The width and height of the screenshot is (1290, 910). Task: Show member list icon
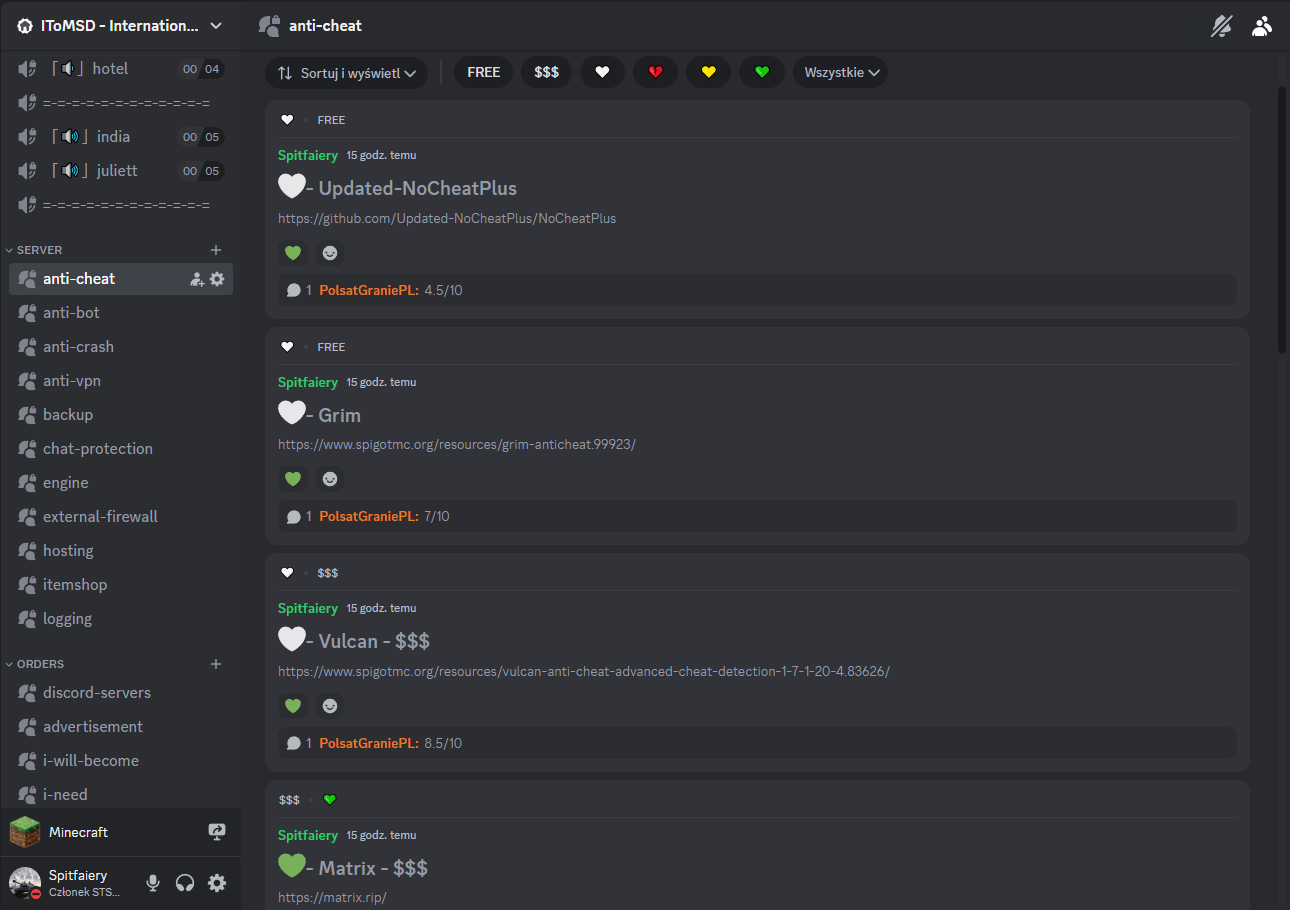point(1262,26)
